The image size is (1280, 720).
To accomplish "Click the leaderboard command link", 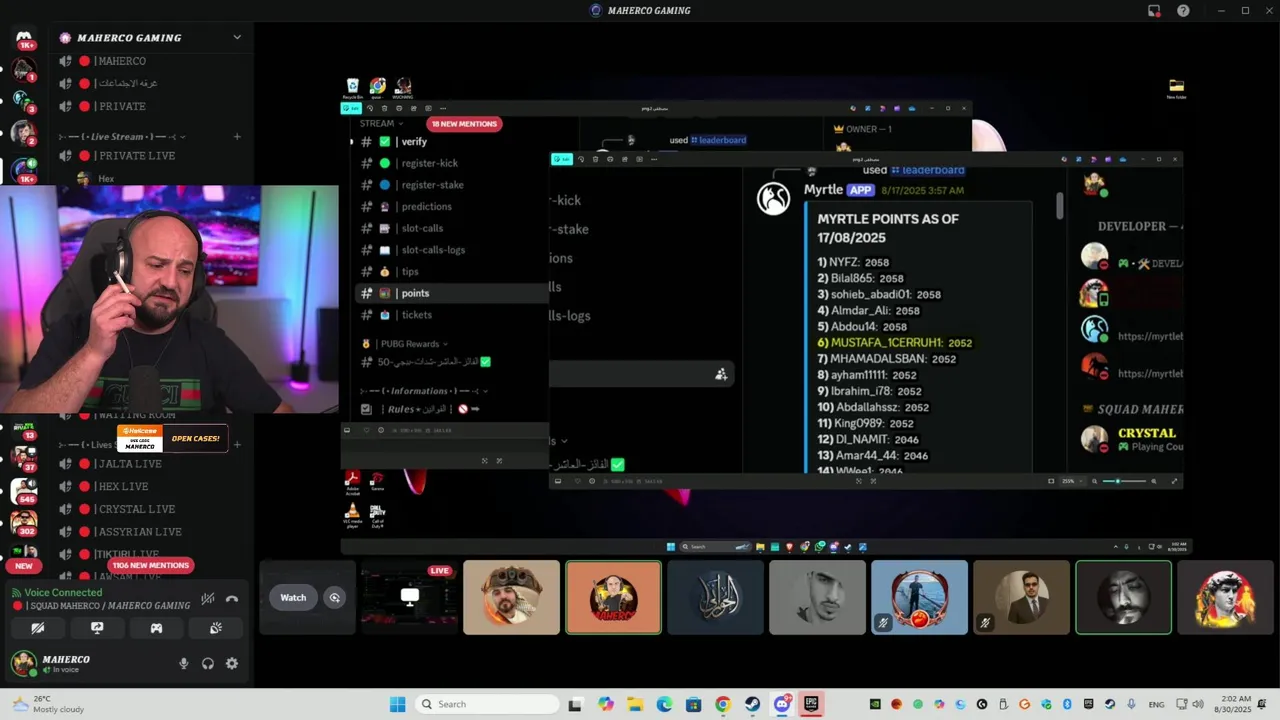I will point(927,170).
